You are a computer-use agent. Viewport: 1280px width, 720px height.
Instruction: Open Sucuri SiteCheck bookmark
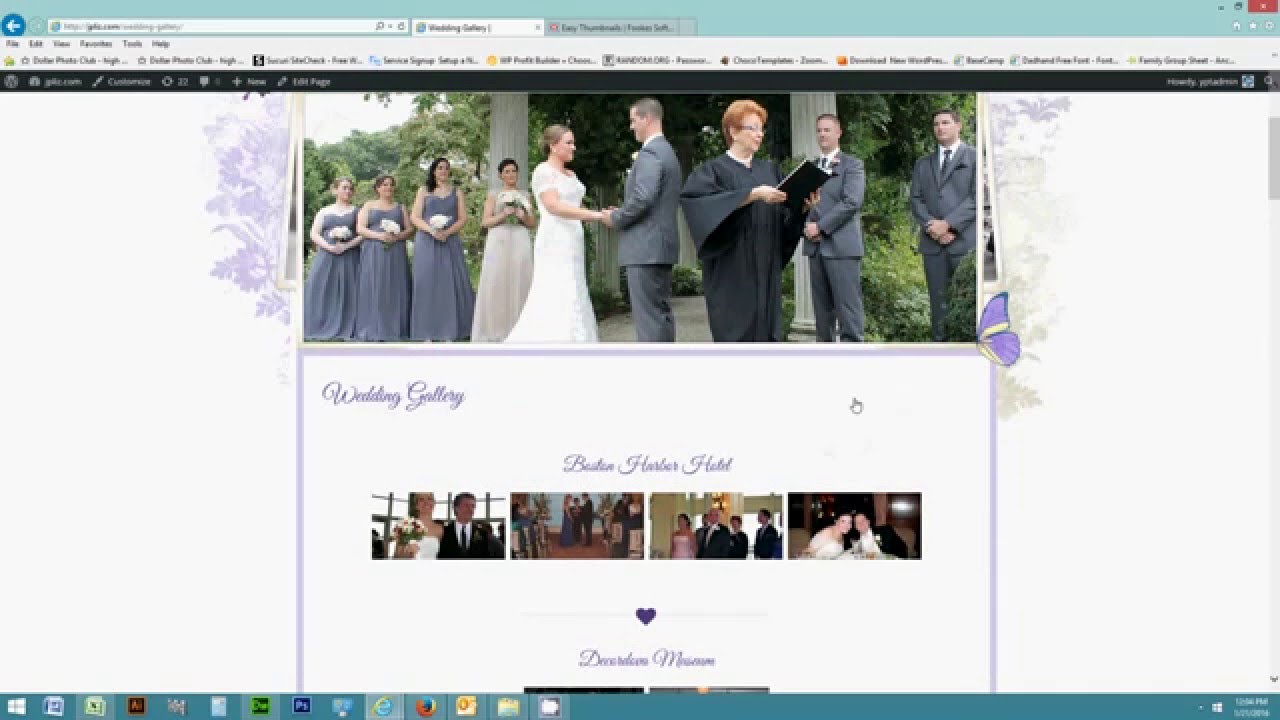(308, 60)
